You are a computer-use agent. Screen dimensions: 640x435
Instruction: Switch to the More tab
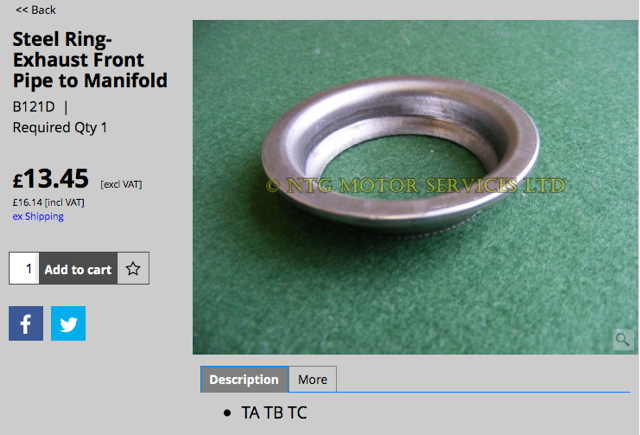click(313, 380)
